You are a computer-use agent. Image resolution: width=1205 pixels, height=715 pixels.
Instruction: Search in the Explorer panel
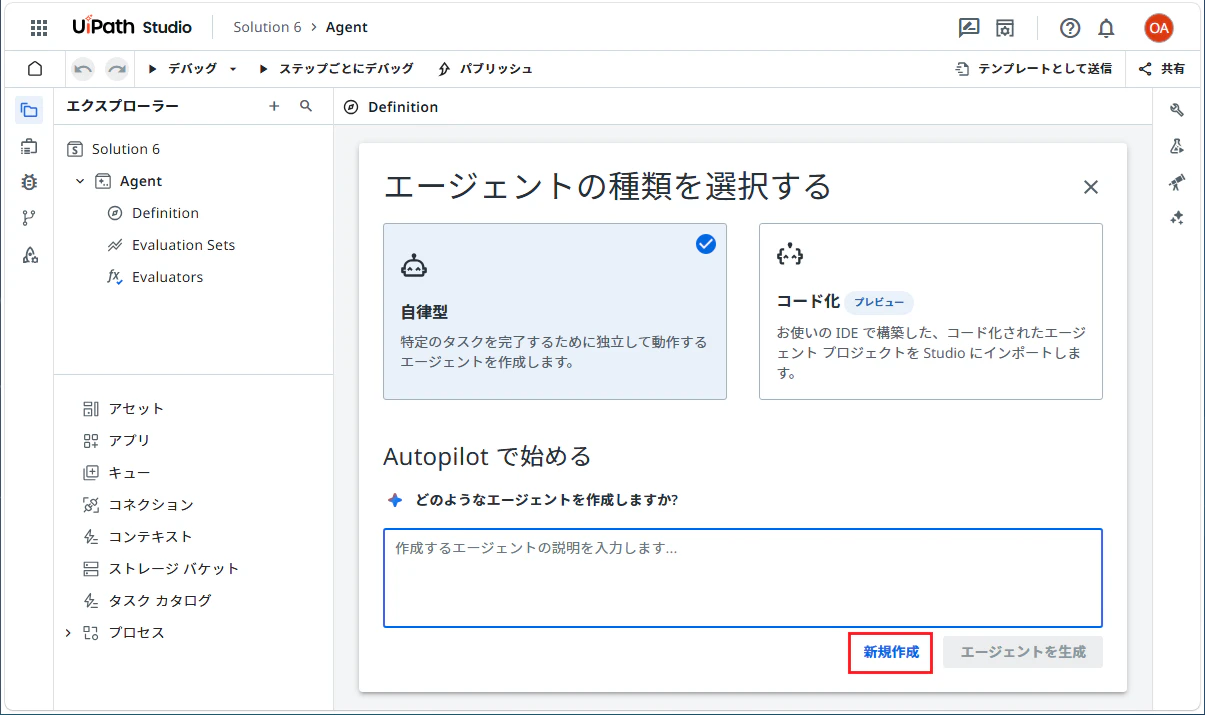tap(306, 106)
